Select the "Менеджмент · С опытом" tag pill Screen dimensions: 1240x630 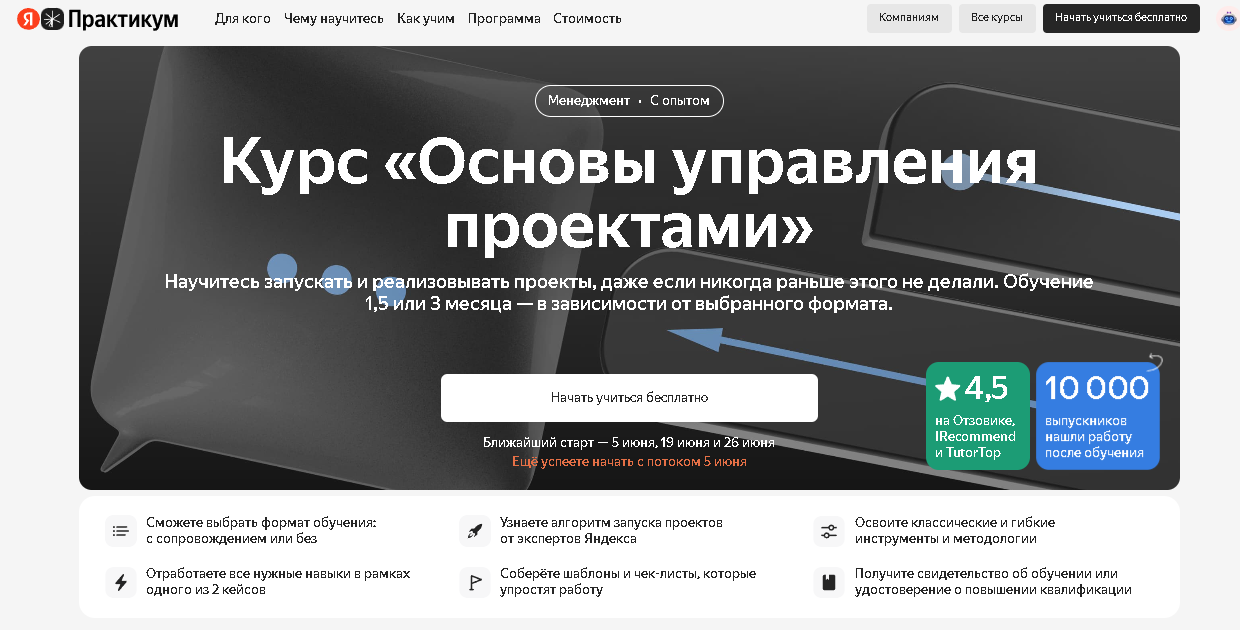click(629, 101)
